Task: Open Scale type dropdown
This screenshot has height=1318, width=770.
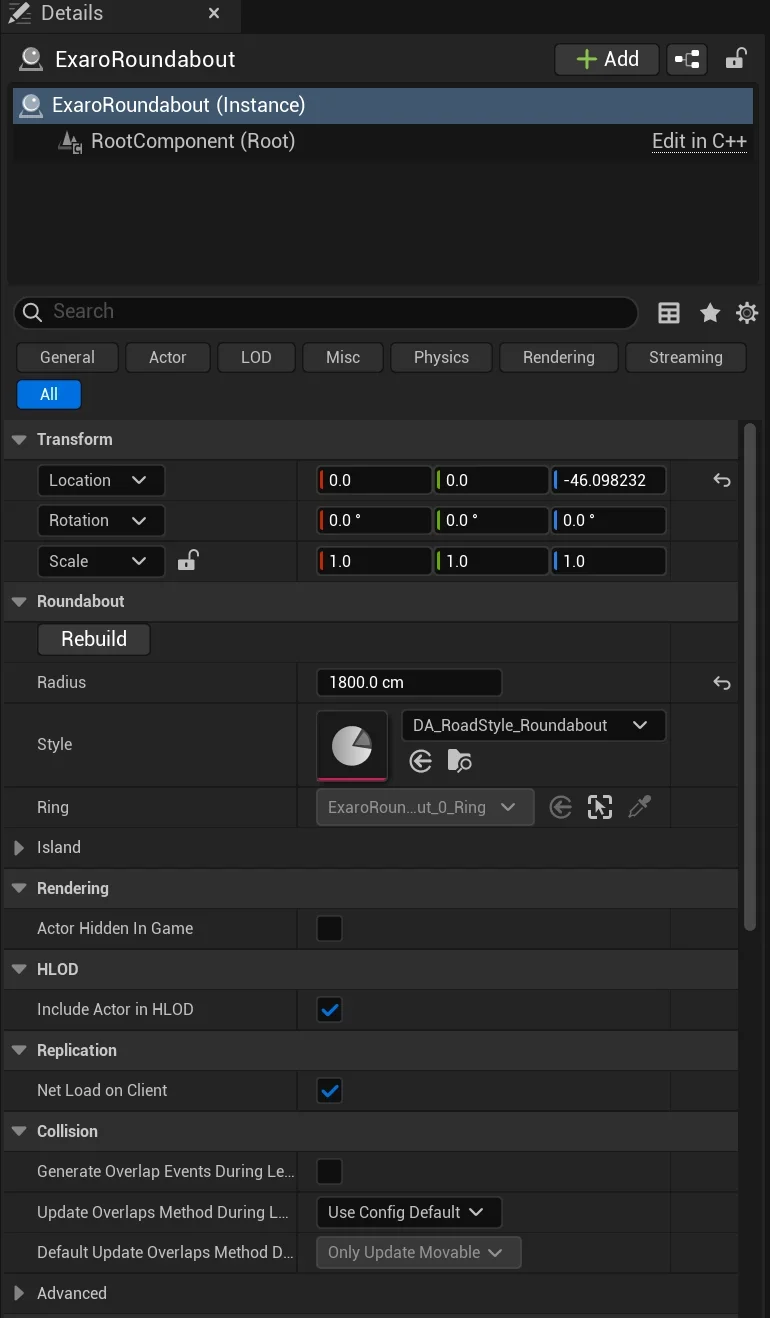Action: [x=101, y=561]
